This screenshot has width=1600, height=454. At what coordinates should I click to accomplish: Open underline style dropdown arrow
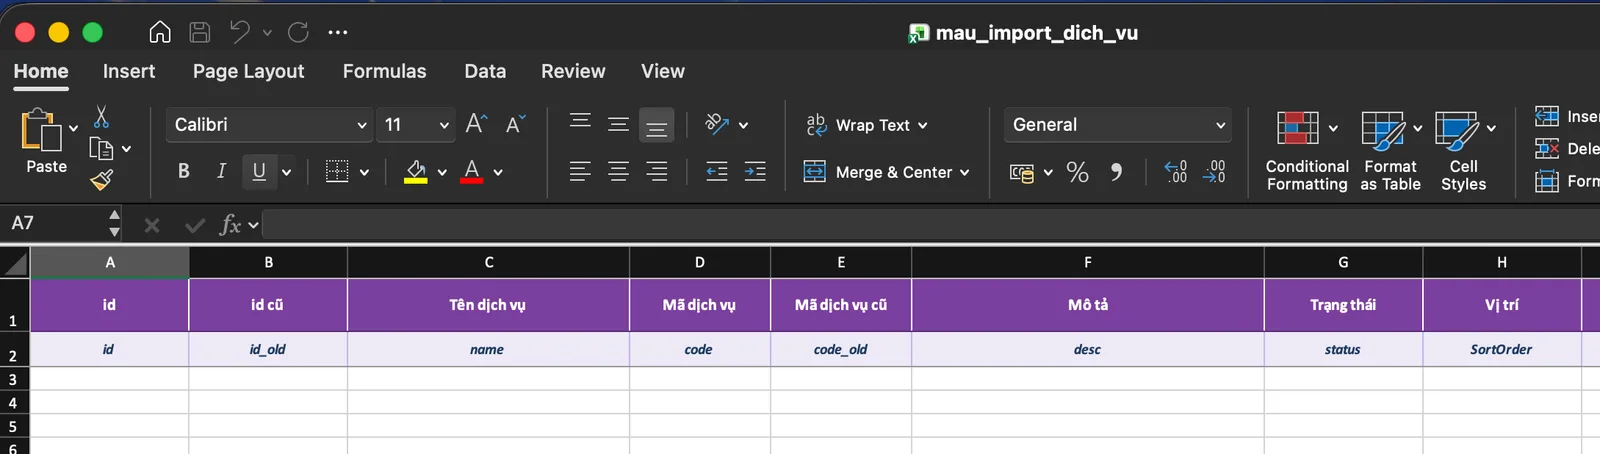click(x=286, y=172)
